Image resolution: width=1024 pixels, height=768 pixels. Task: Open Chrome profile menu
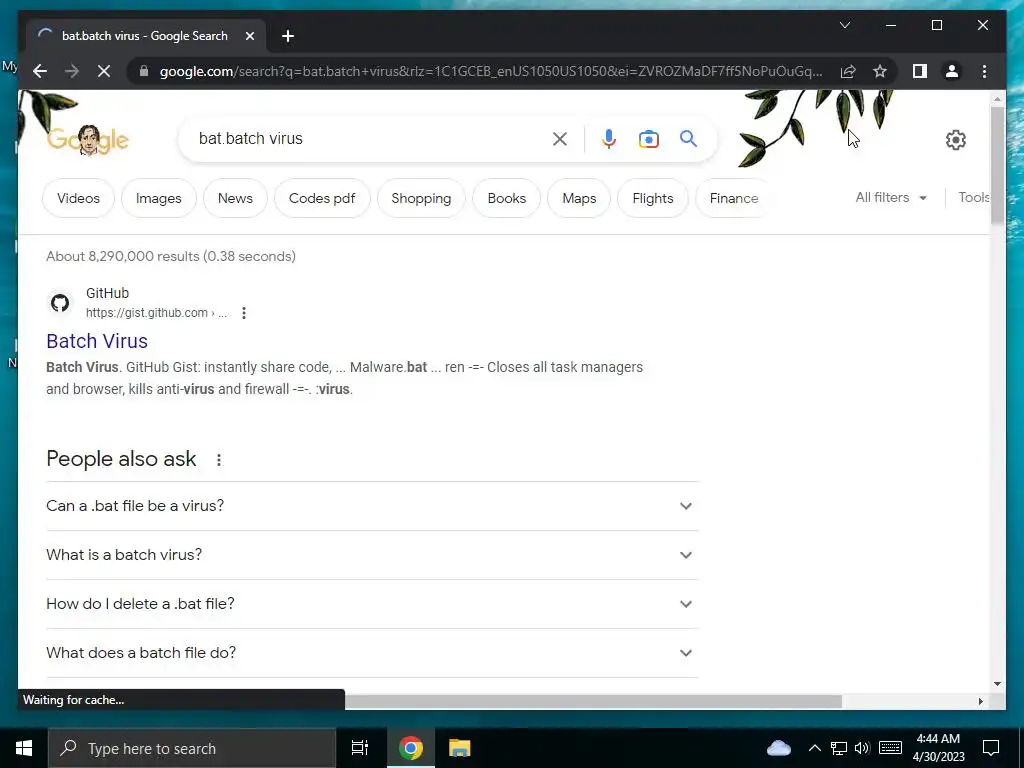952,71
